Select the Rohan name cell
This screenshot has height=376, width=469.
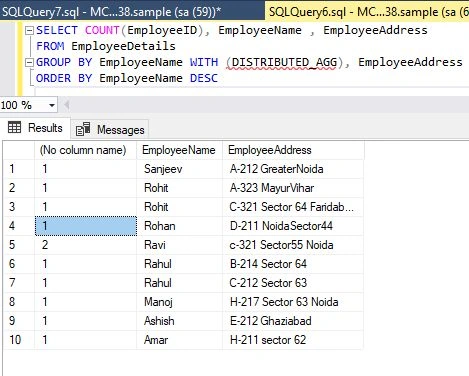[x=180, y=226]
